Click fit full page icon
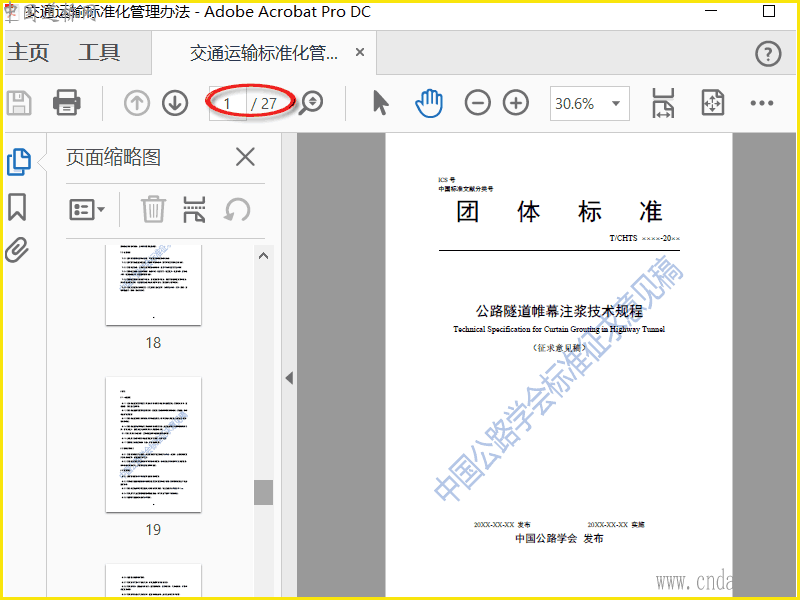Screen dimensions: 800x600 point(712,103)
